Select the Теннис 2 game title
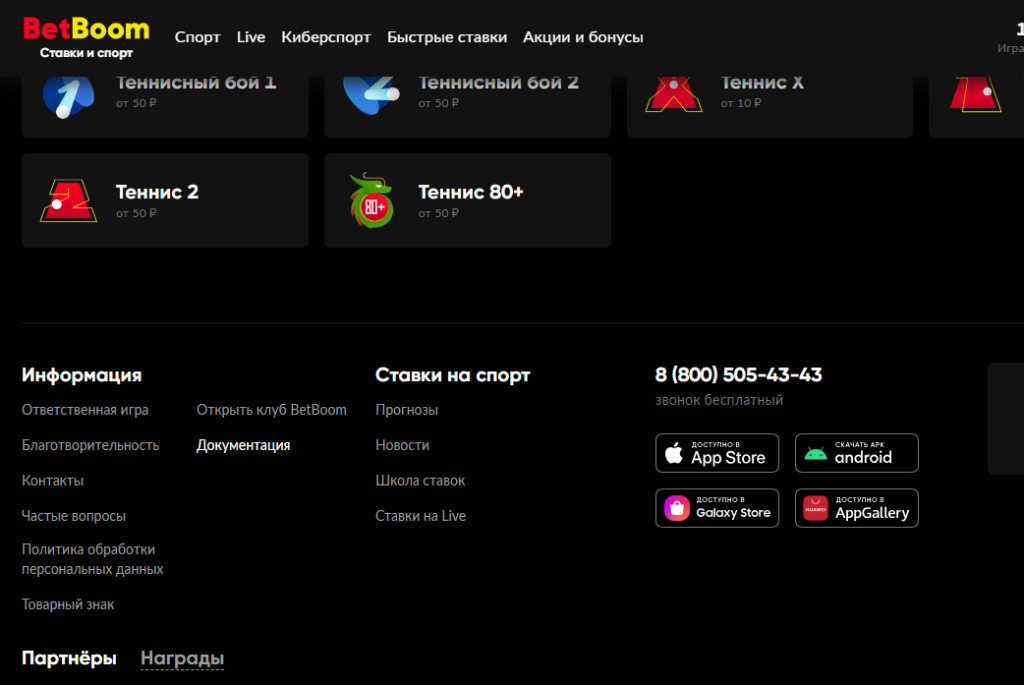The image size is (1024, 685). tap(157, 192)
